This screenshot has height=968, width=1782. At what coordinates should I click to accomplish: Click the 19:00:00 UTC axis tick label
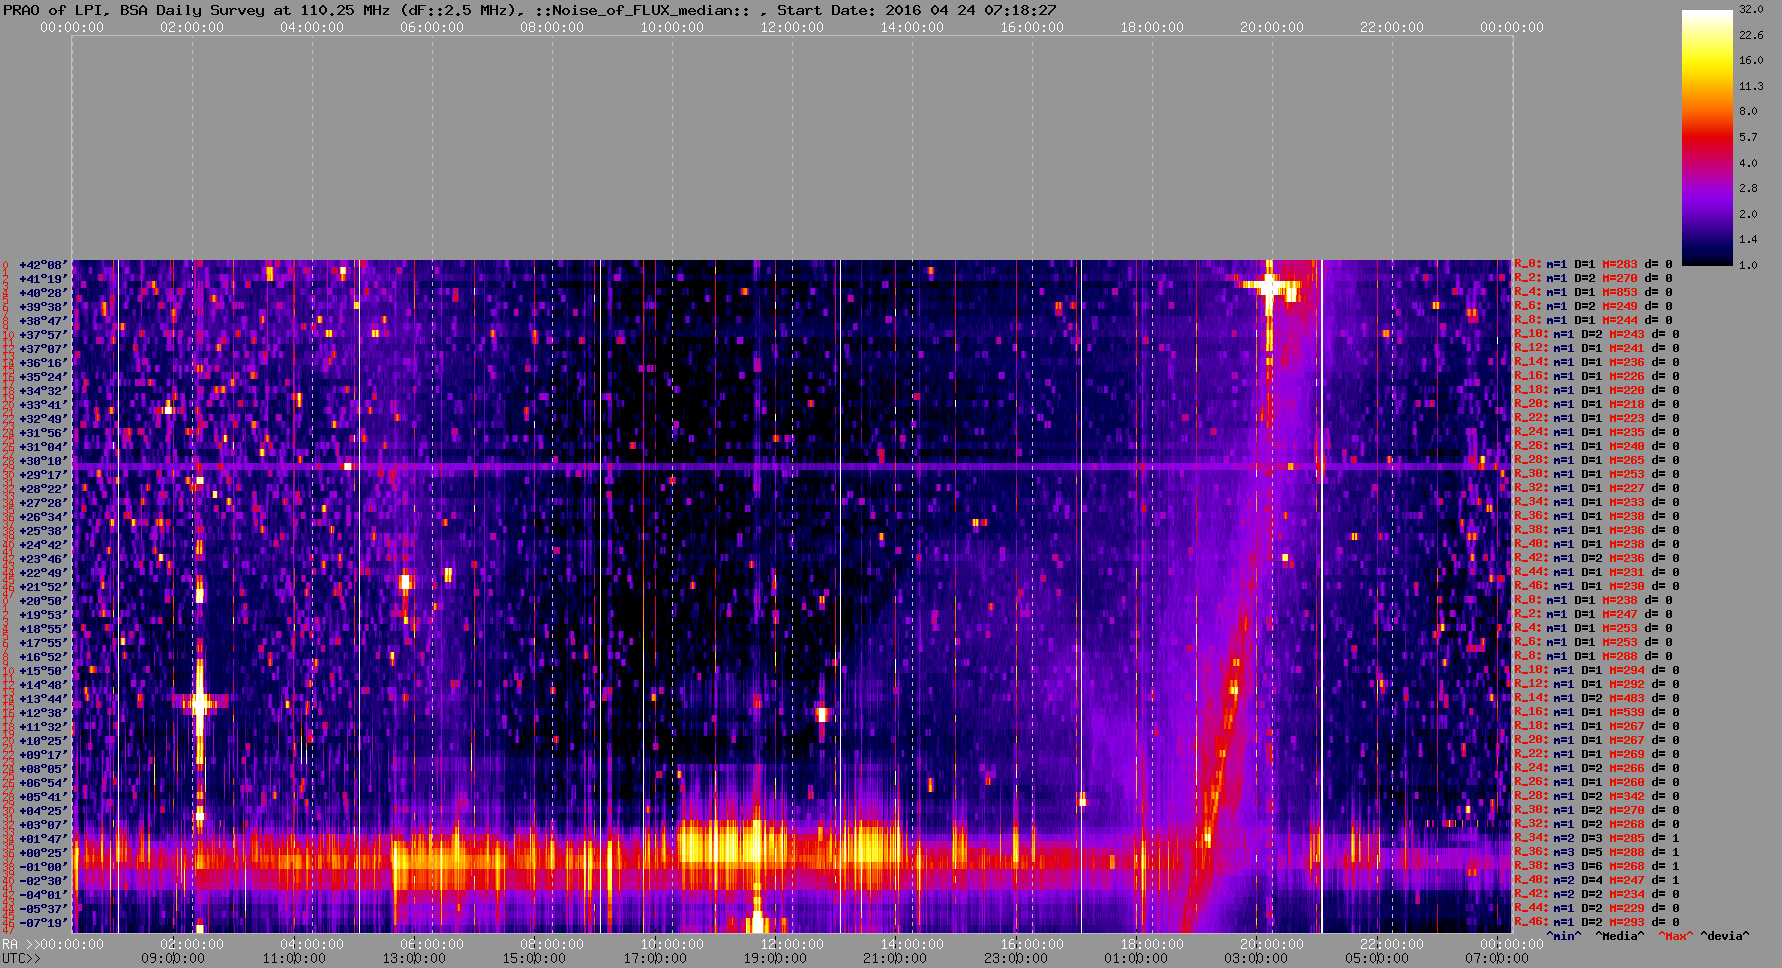point(774,958)
